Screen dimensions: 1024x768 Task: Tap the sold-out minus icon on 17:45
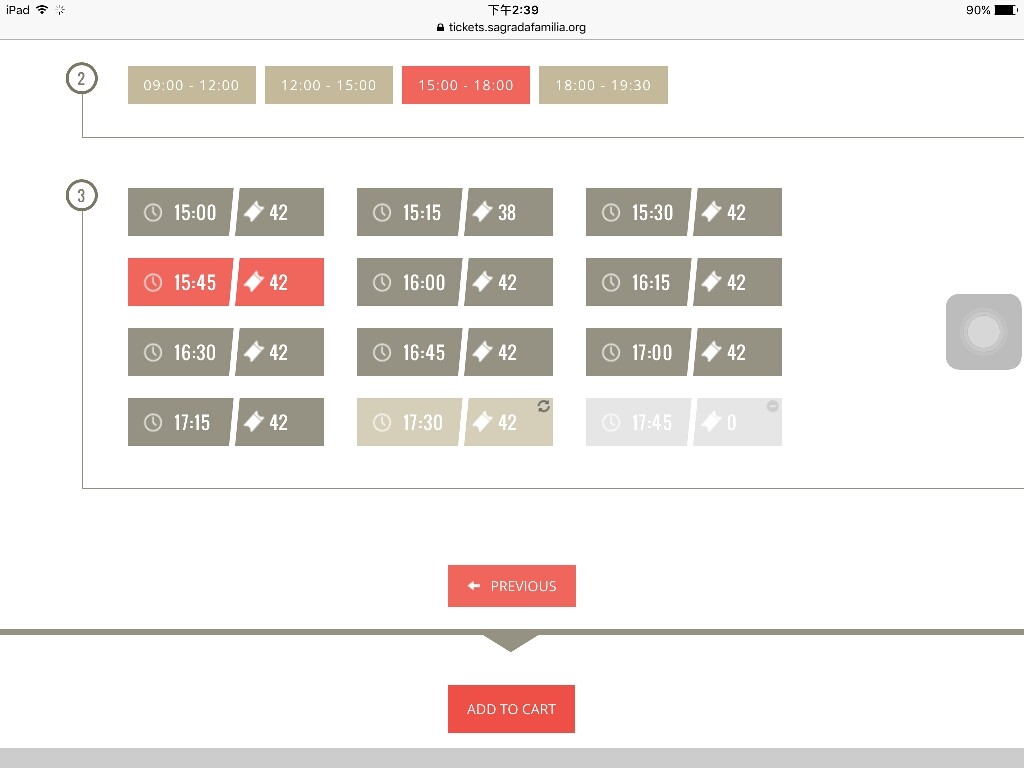click(773, 406)
